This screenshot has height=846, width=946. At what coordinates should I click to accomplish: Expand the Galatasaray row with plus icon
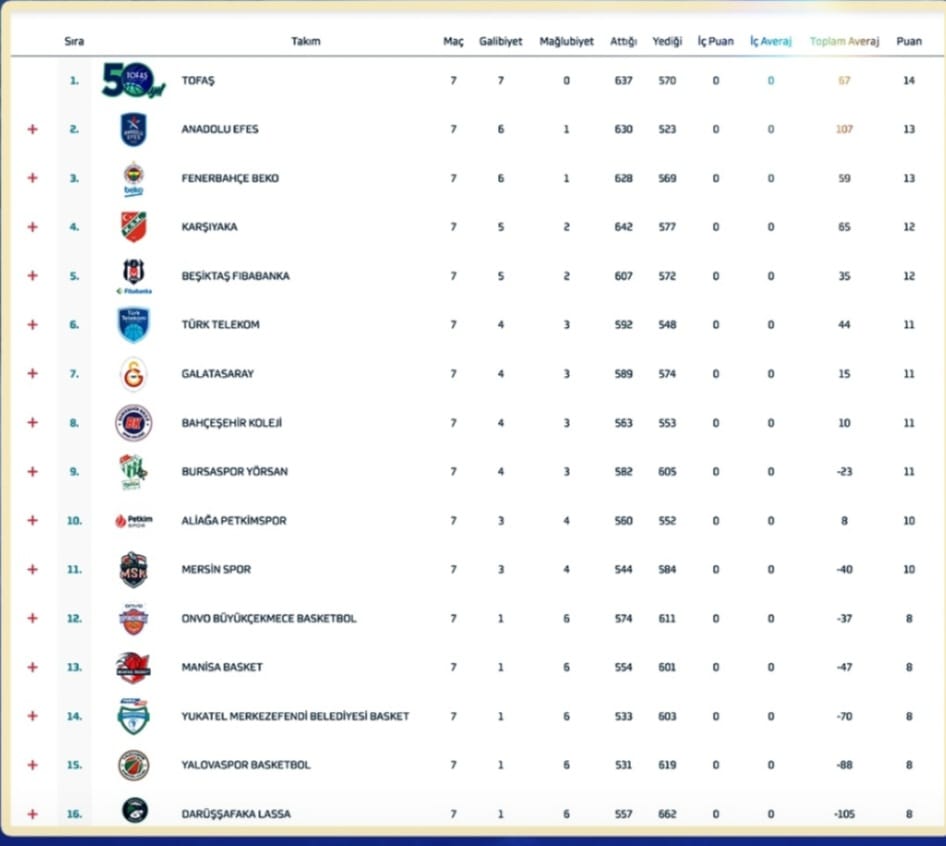point(32,373)
